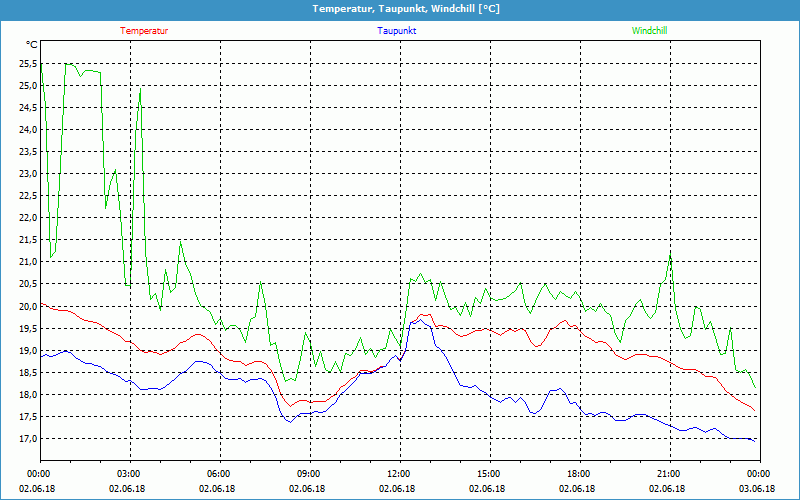Click the 18,5 y-axis value

click(x=28, y=372)
